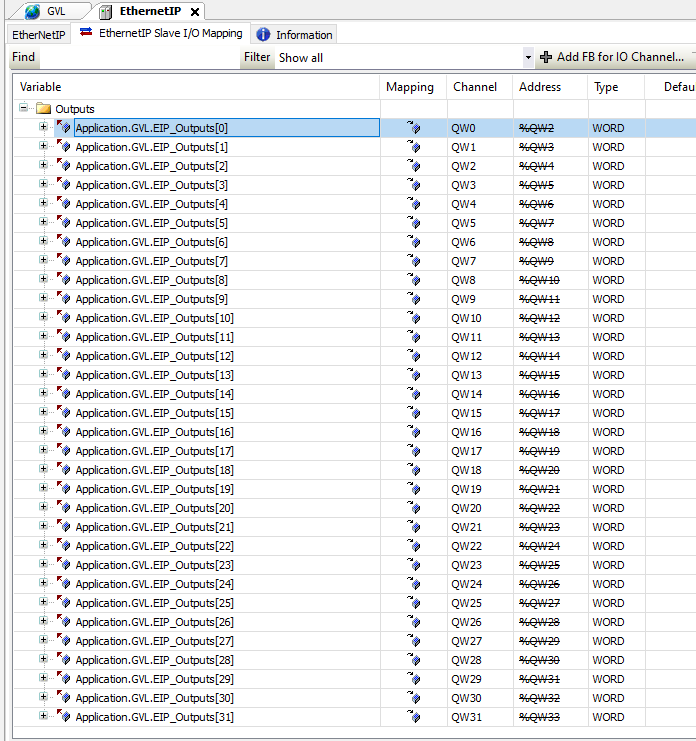Viewport: 696px width, 741px height.
Task: Click variable icon beside EIP_Outputs[5]
Action: (64, 223)
